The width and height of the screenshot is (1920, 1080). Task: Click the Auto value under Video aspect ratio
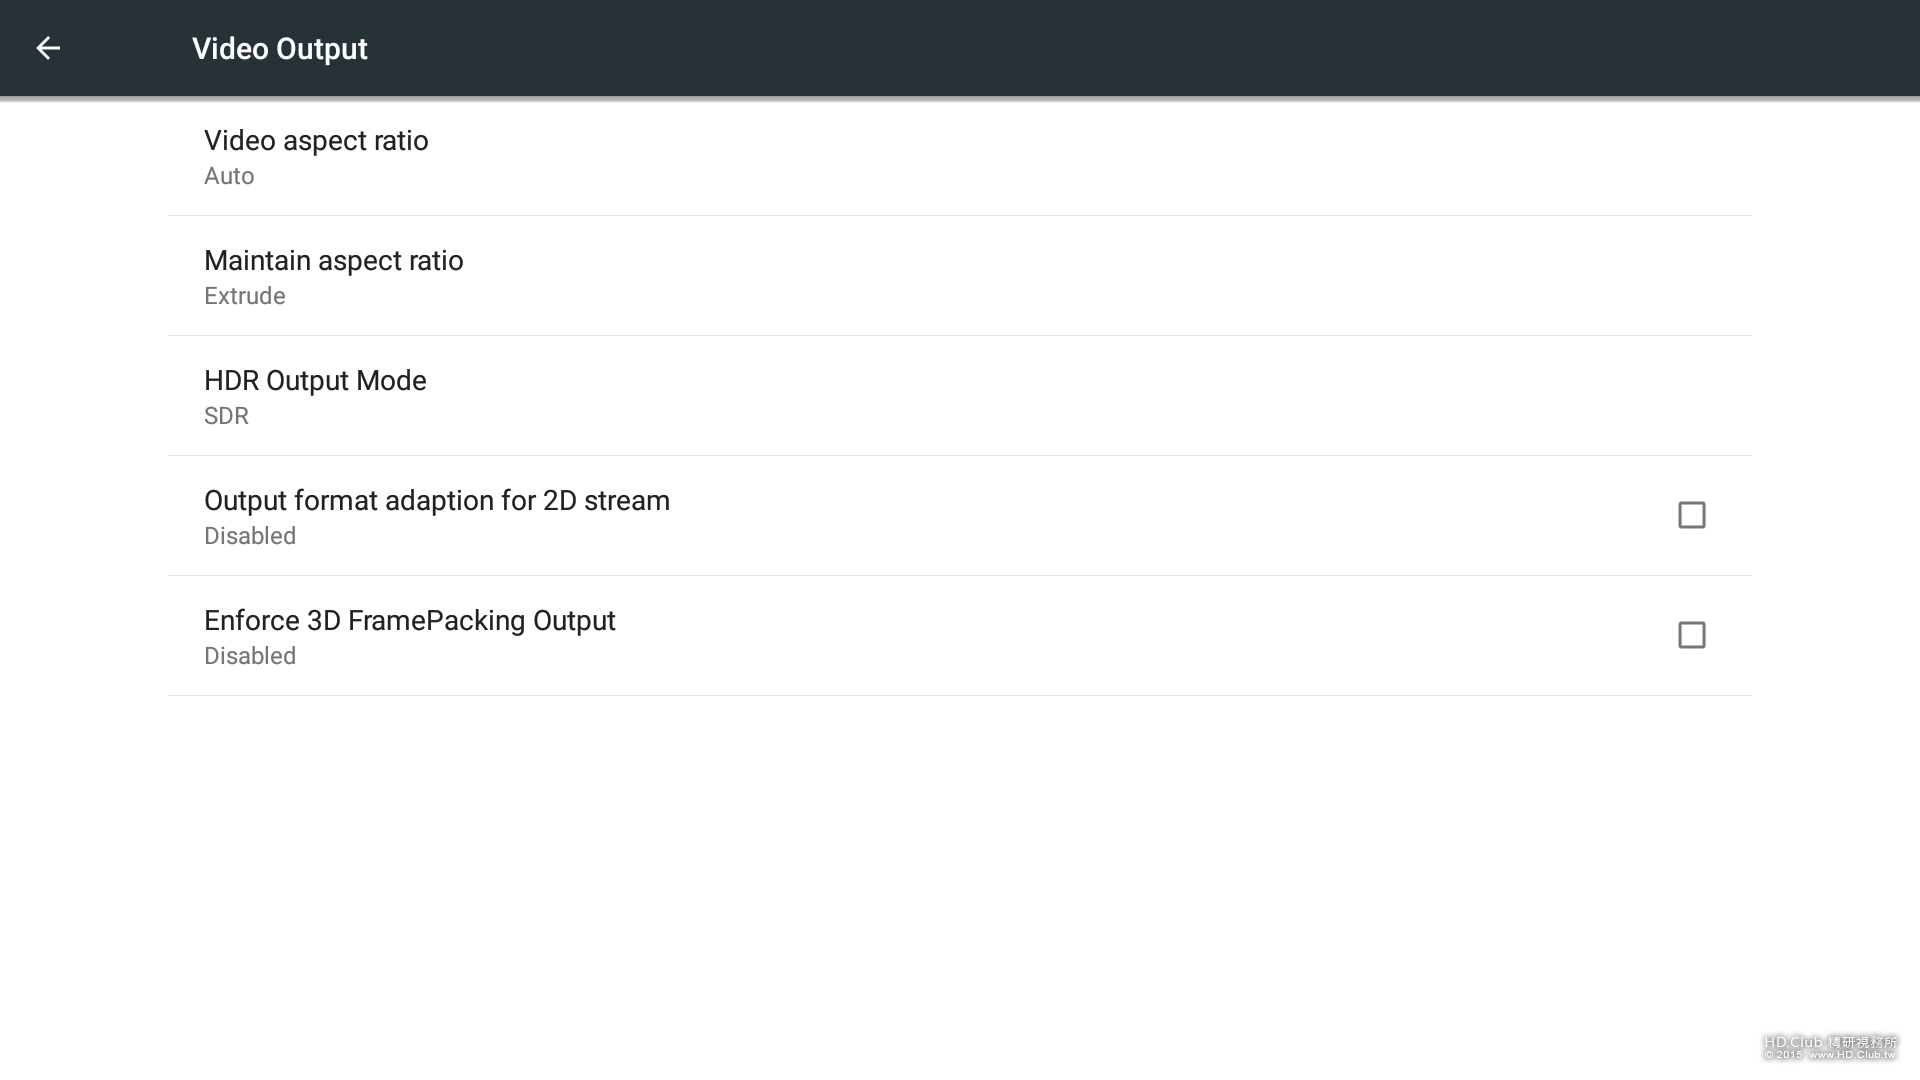[x=229, y=176]
